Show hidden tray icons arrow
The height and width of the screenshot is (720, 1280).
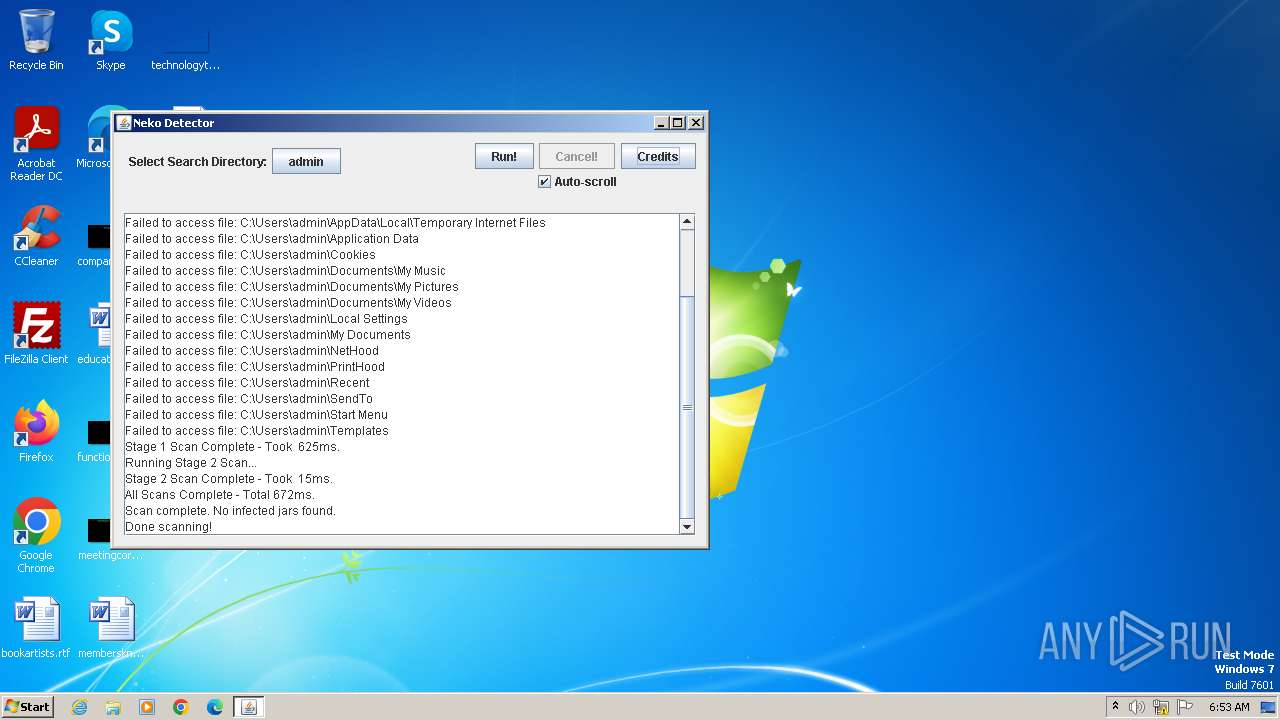(1115, 706)
